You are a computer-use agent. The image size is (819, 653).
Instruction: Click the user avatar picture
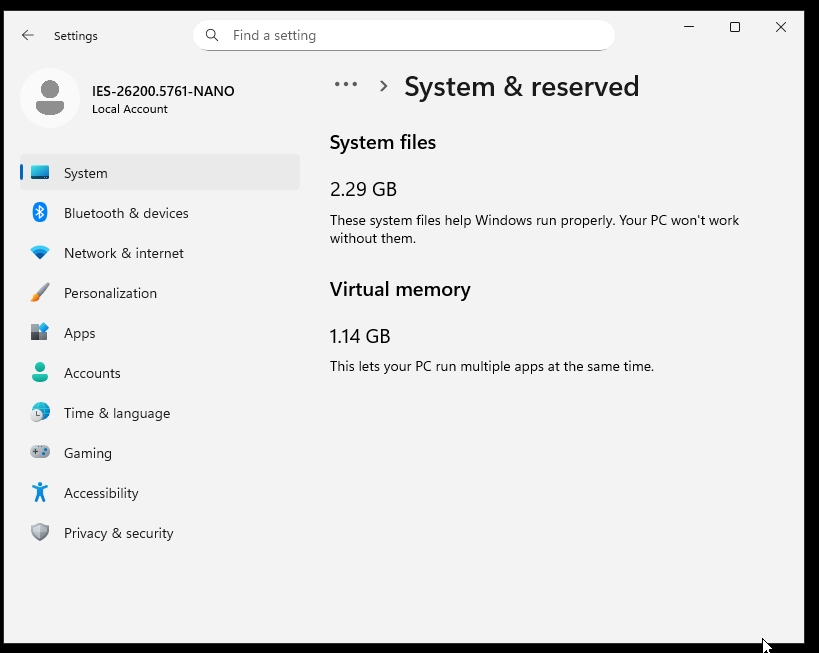point(50,98)
